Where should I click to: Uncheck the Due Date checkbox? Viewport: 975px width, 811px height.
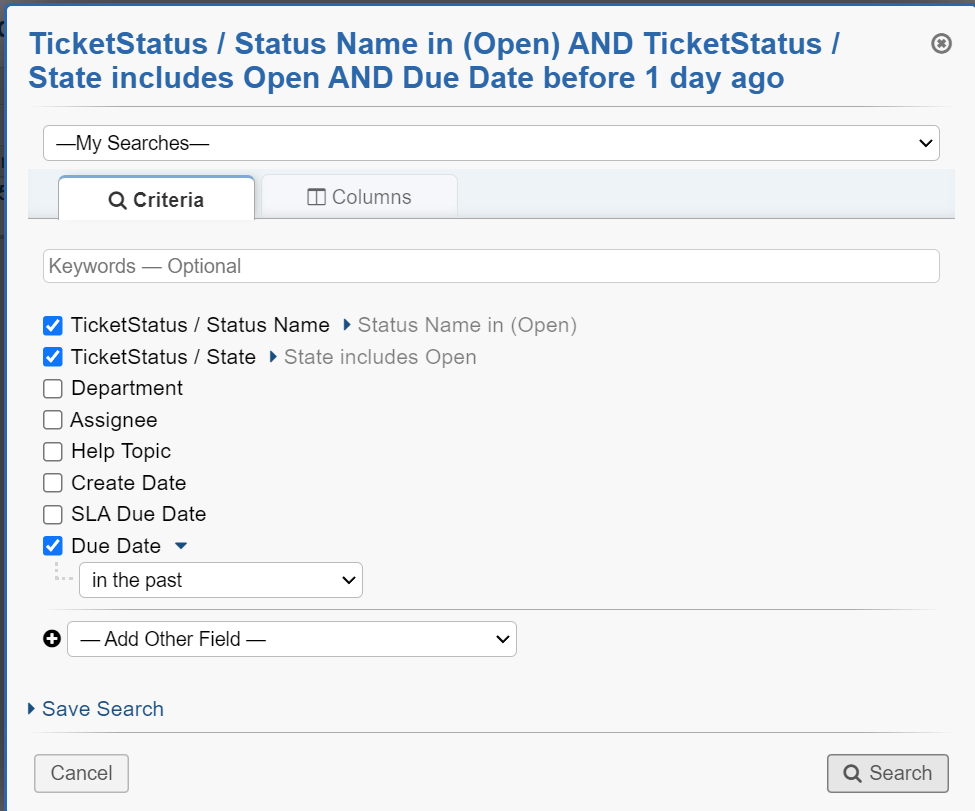tap(53, 546)
